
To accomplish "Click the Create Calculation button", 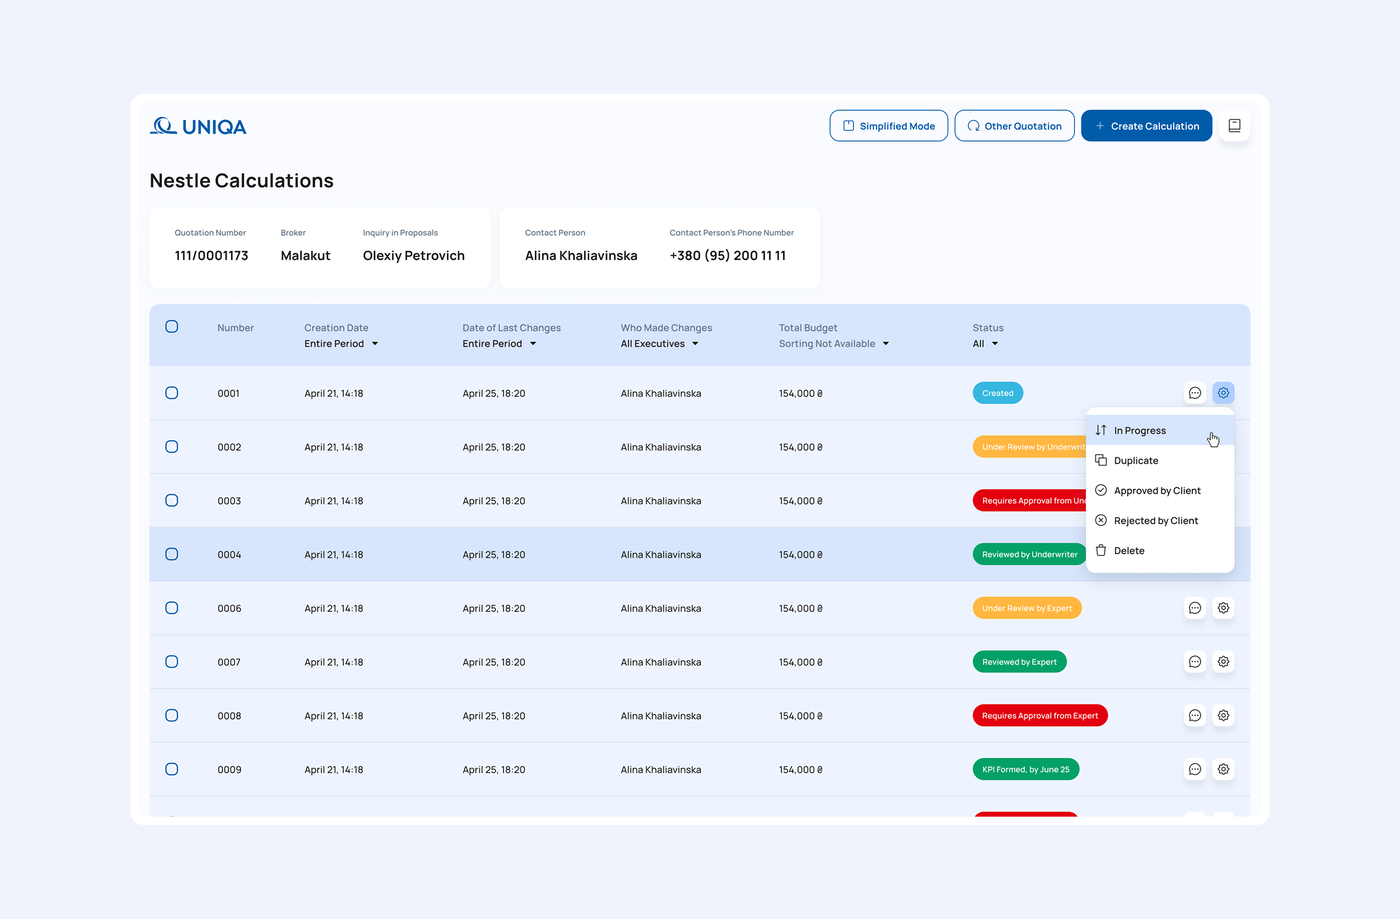I will pos(1146,126).
